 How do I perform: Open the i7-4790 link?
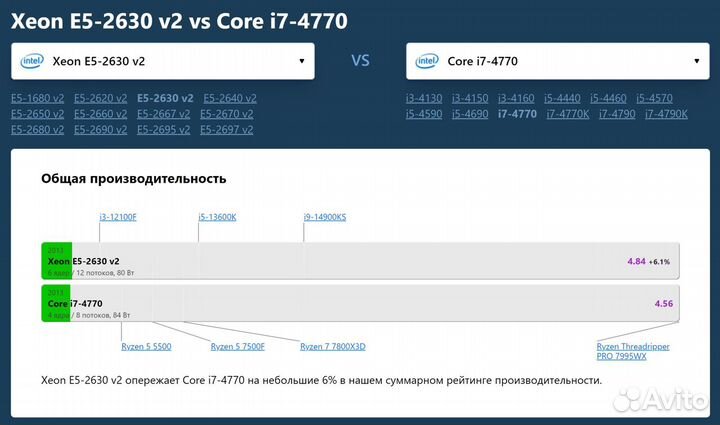617,114
